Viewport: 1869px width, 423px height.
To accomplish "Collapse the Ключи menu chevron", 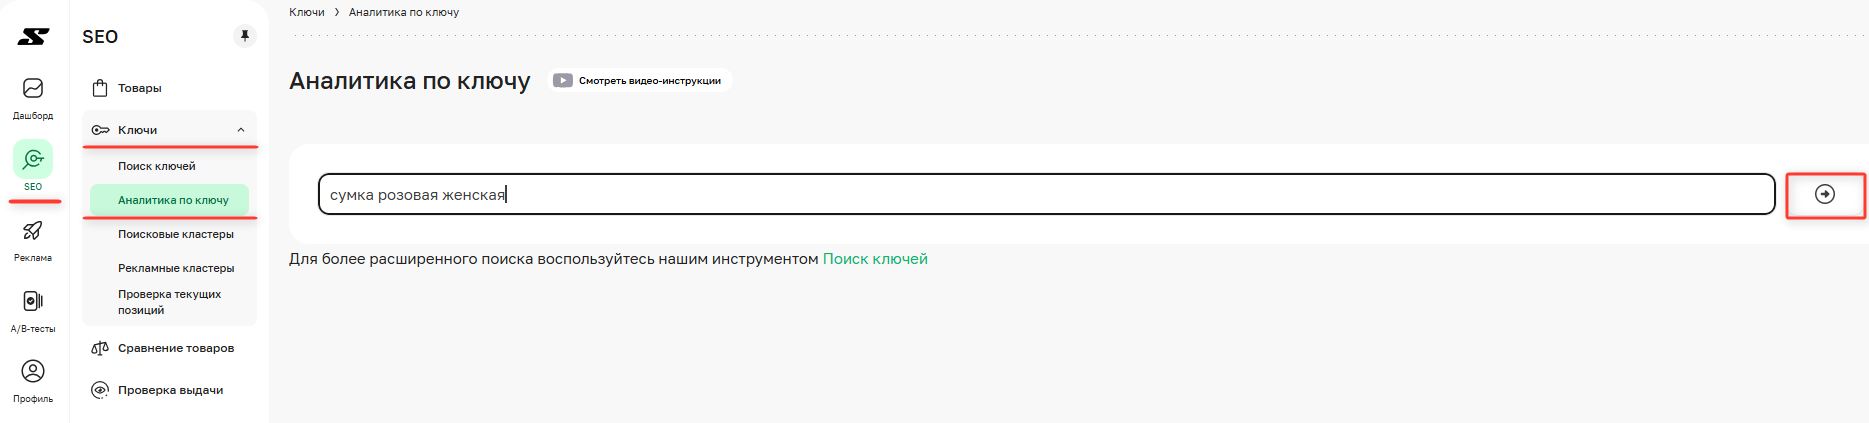I will tap(241, 130).
